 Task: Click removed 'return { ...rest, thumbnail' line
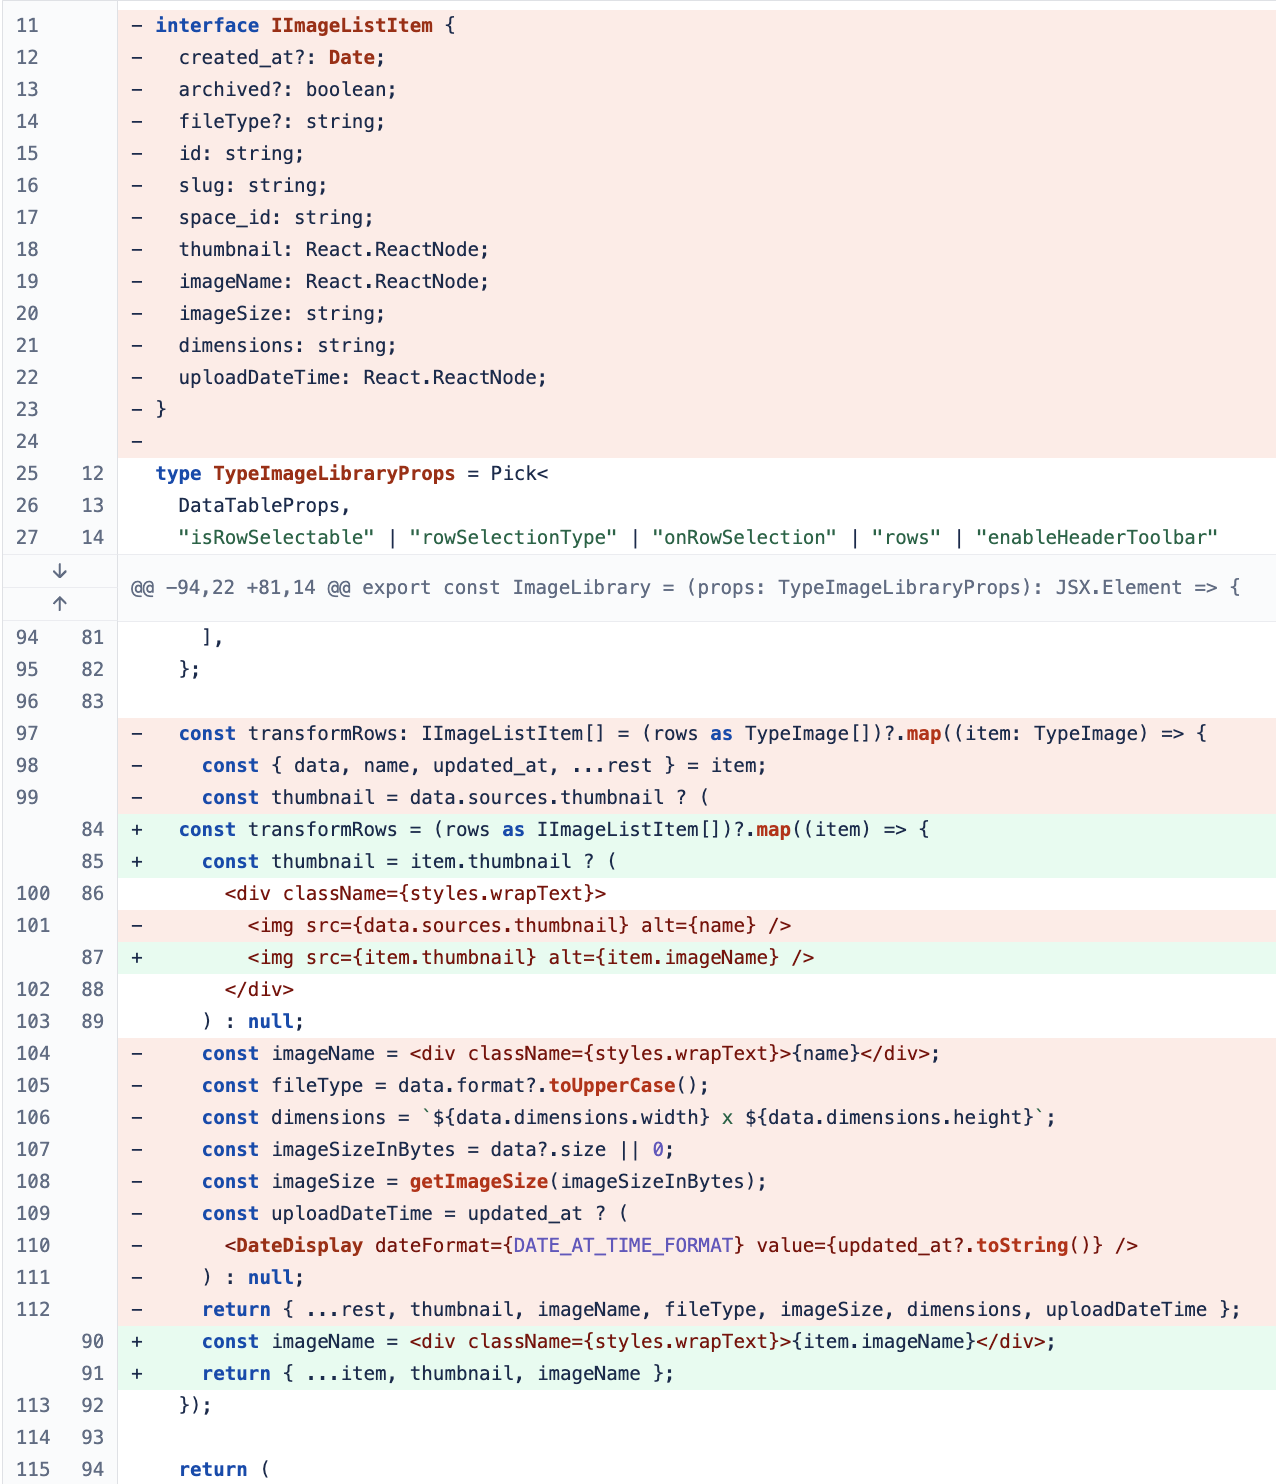[697, 1309]
